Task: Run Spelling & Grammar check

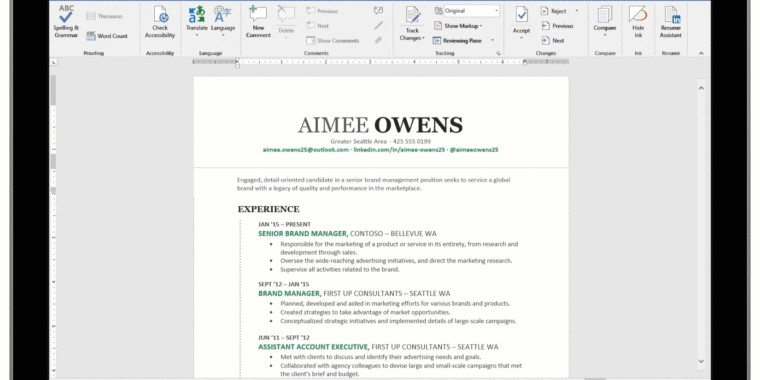Action: coord(66,22)
